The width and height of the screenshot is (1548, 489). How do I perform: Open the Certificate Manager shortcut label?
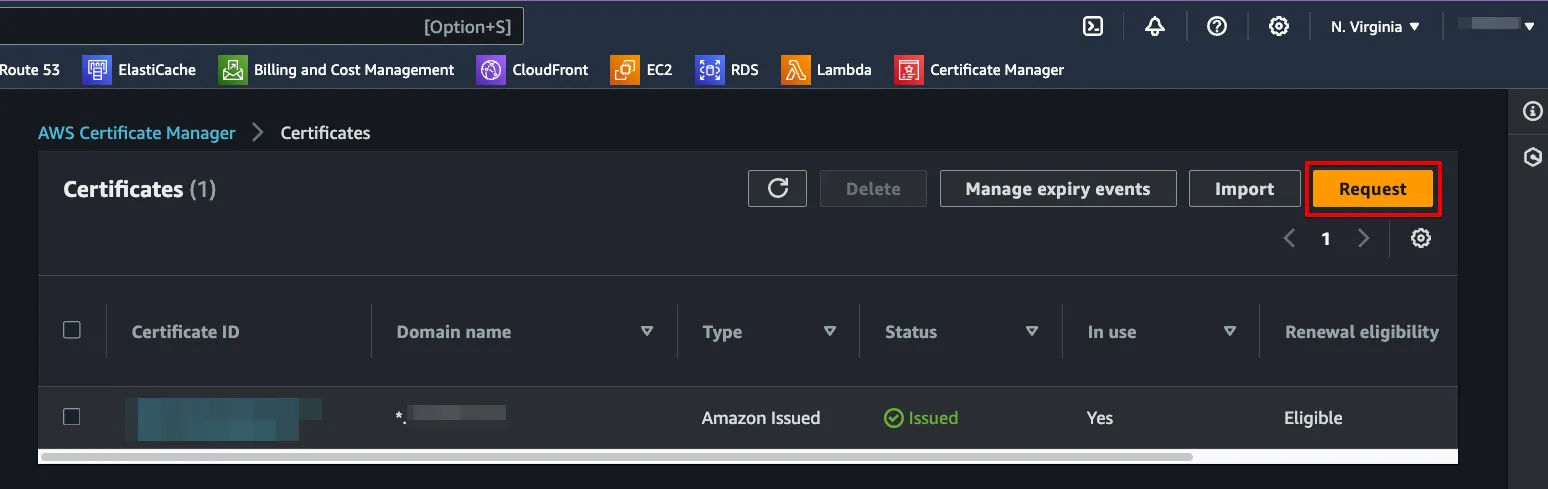[997, 70]
